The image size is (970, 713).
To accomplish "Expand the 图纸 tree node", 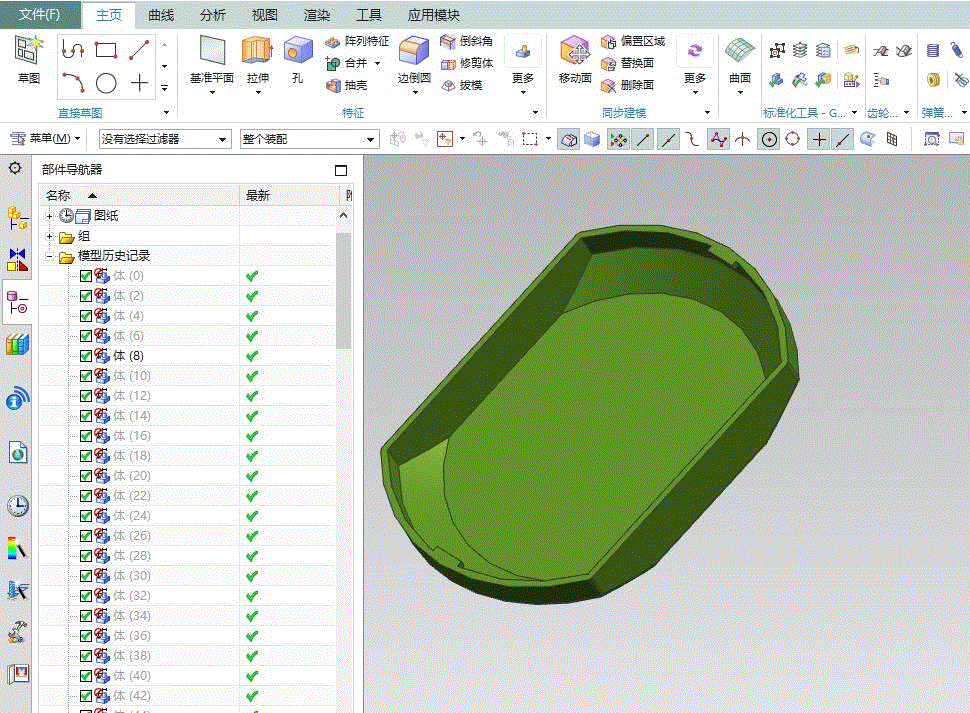I will [x=49, y=216].
